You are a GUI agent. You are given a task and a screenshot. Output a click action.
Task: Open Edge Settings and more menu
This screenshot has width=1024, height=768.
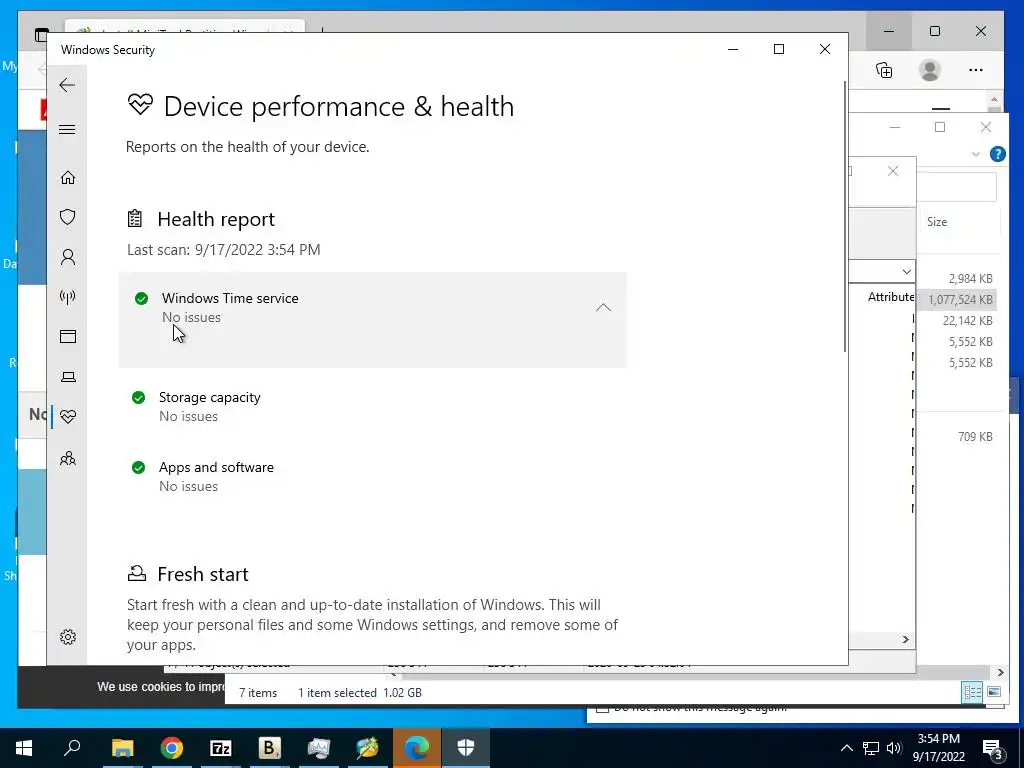[x=976, y=70]
